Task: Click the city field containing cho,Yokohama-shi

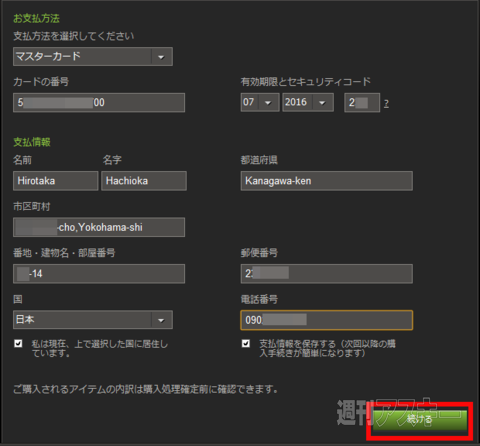Action: 99,227
